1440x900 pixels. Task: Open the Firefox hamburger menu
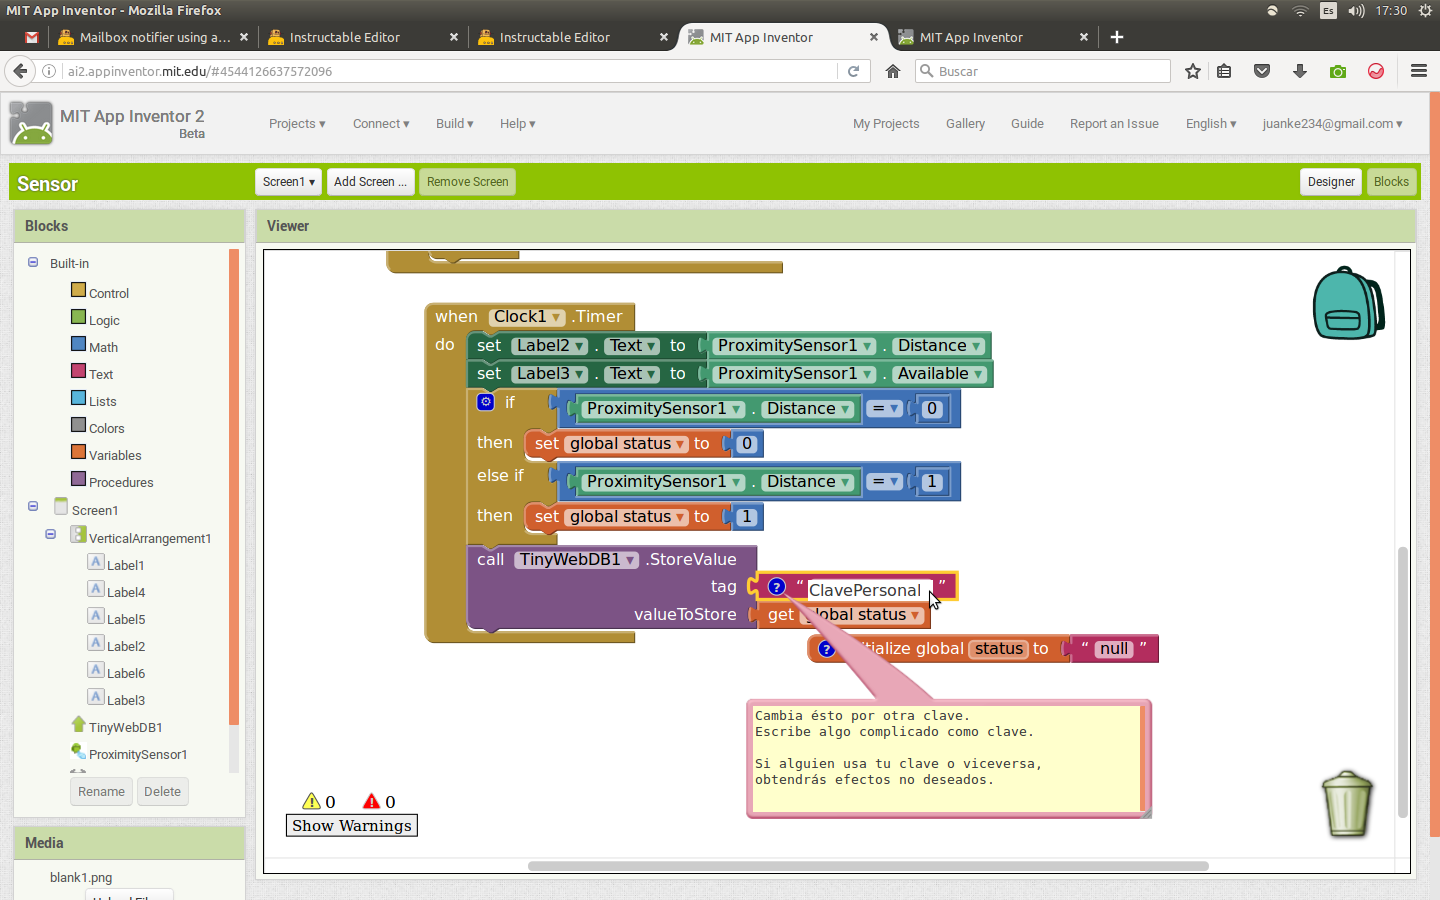click(x=1418, y=71)
